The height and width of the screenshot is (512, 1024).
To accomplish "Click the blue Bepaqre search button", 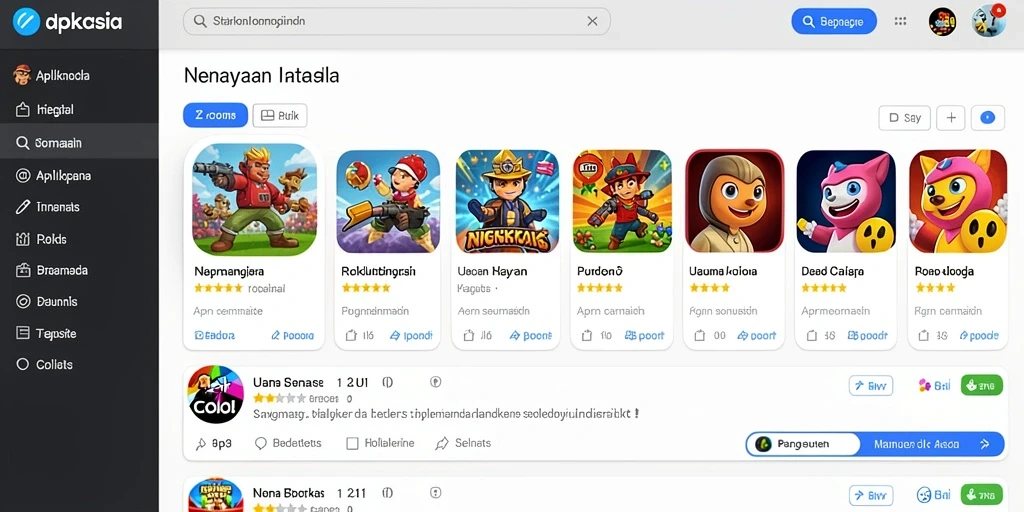I will point(834,22).
